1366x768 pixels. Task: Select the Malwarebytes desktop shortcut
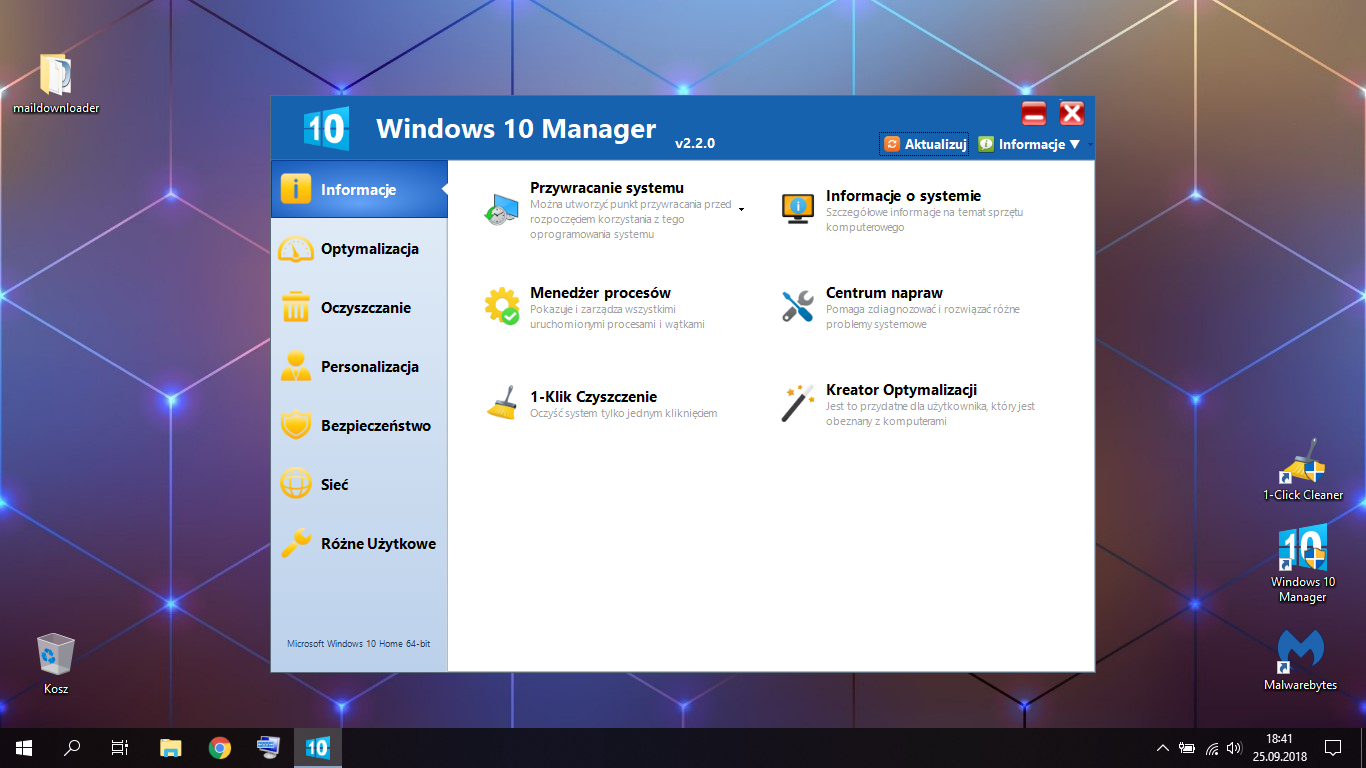point(1301,660)
